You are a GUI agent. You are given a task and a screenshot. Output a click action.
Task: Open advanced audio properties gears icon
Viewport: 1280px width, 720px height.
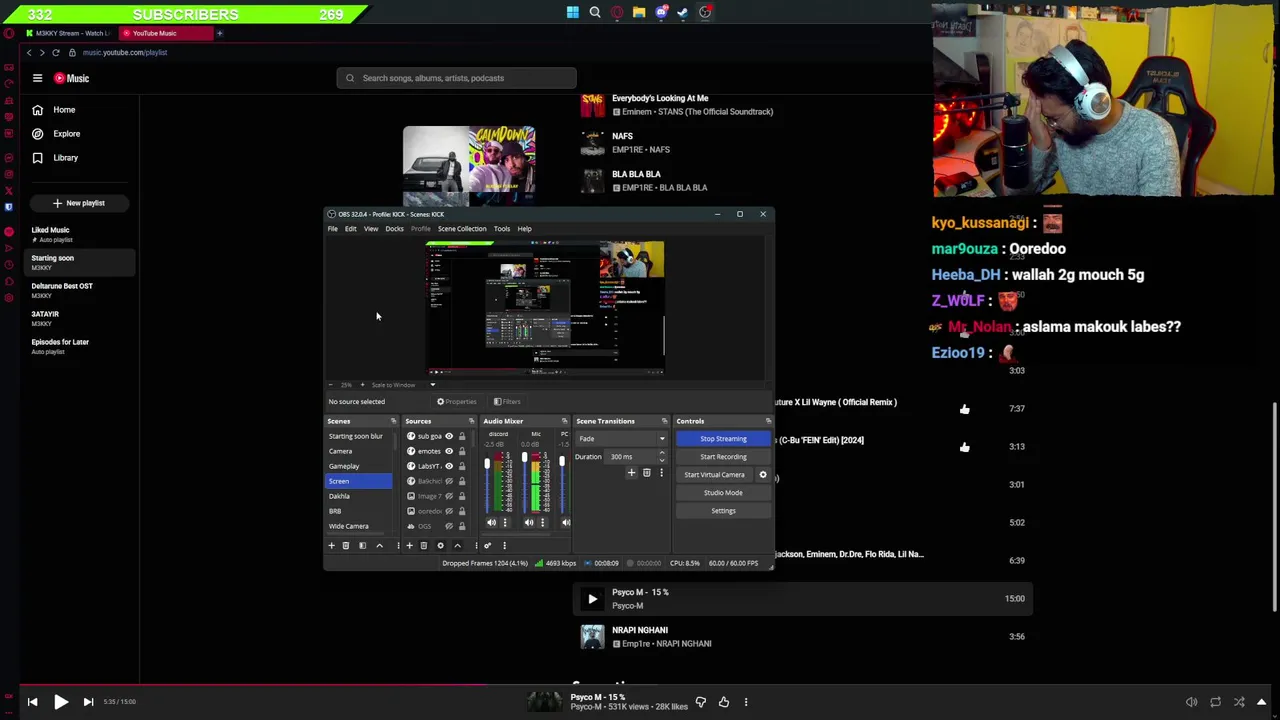[487, 546]
